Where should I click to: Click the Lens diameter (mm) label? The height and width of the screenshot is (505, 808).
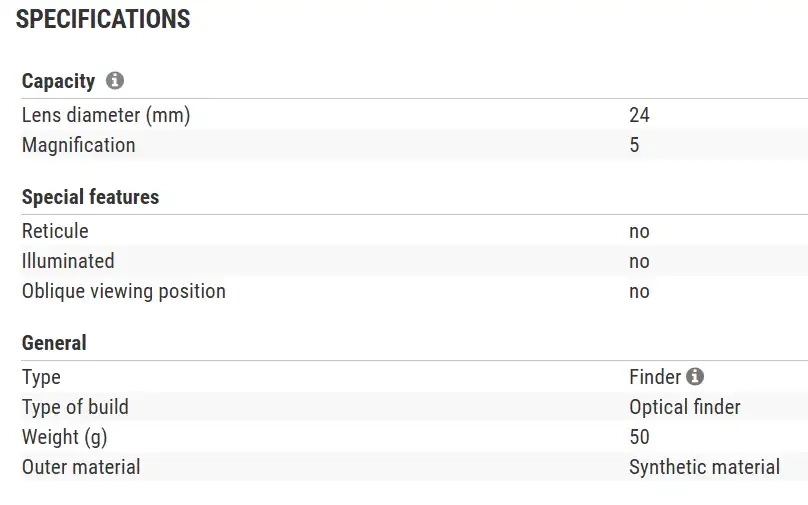point(106,115)
